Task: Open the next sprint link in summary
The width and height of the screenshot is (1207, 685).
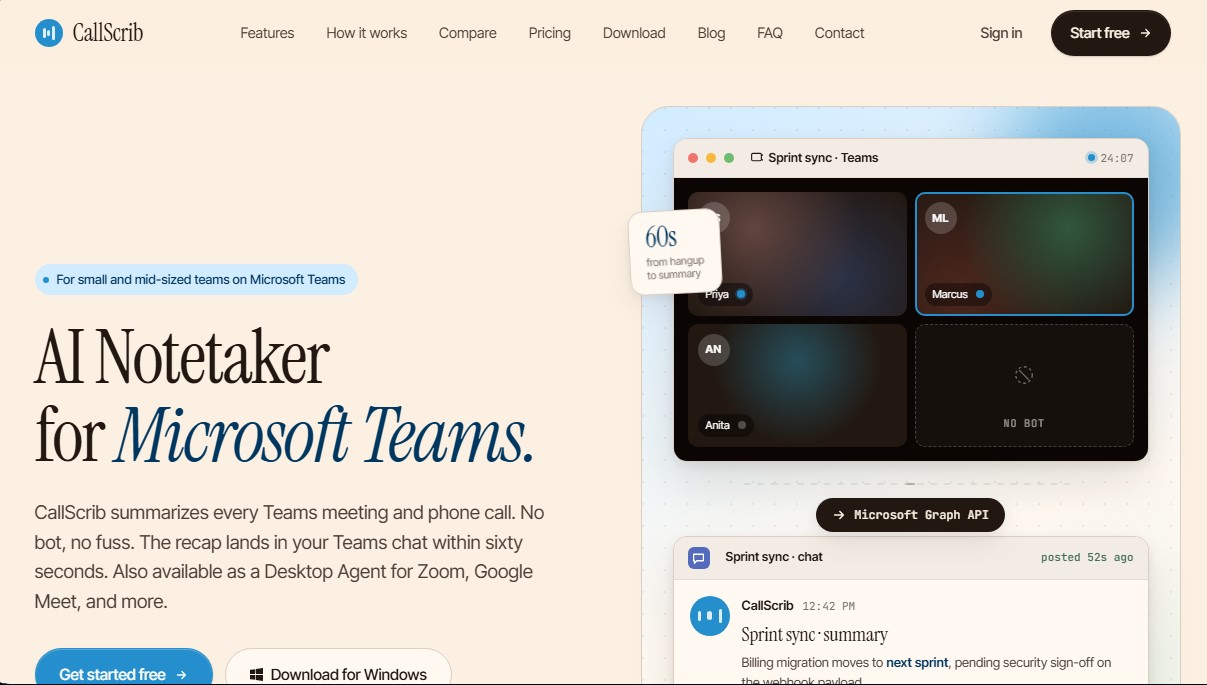Action: (x=918, y=663)
